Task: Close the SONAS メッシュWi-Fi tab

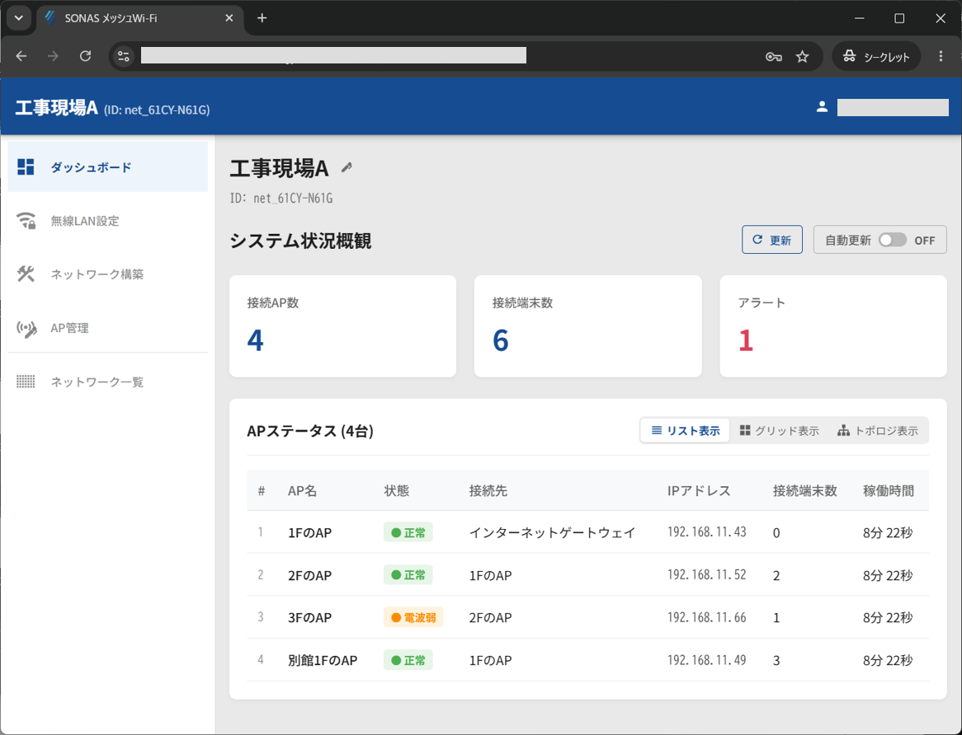Action: (229, 18)
